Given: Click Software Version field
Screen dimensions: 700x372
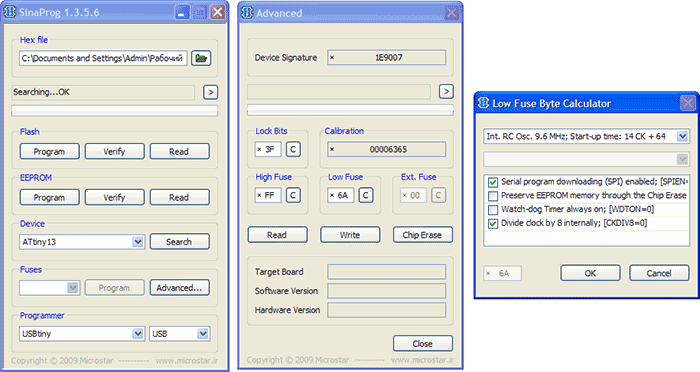Looking at the screenshot, I should tap(386, 291).
